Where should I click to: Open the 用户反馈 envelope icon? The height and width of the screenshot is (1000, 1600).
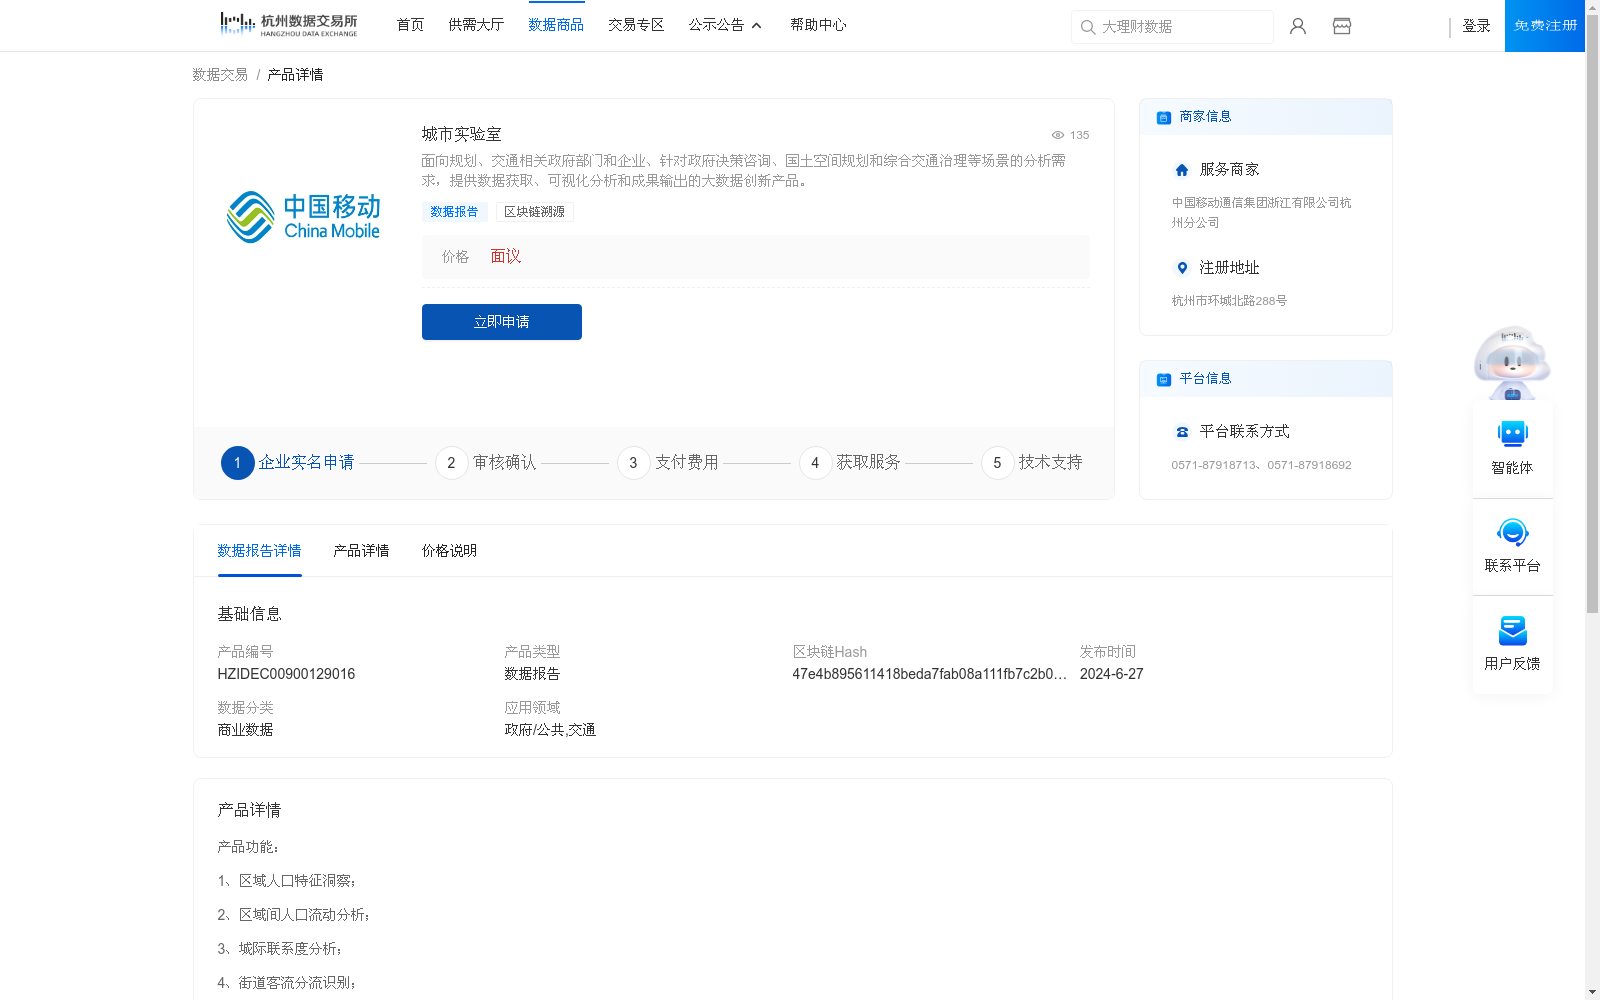[1513, 630]
